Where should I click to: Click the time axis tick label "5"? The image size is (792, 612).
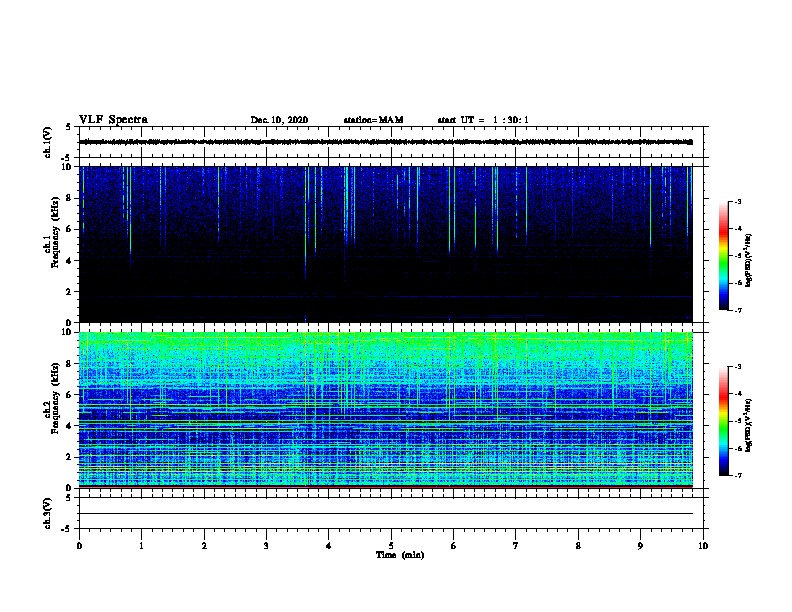click(391, 546)
